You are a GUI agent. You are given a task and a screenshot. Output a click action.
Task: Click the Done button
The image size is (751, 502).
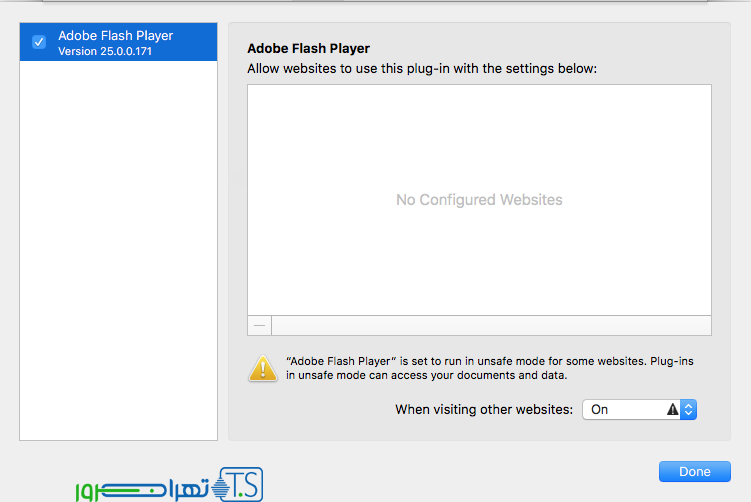(694, 472)
